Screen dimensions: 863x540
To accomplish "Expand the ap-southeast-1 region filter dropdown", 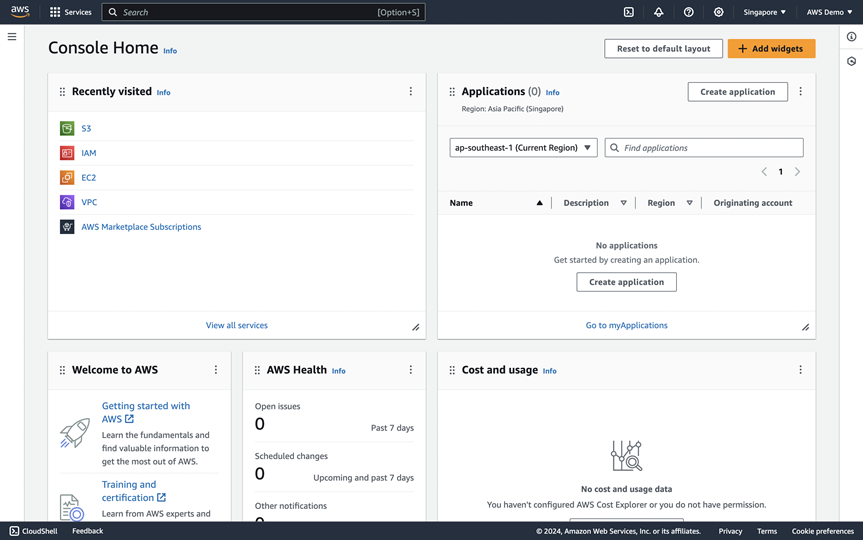I will point(523,148).
